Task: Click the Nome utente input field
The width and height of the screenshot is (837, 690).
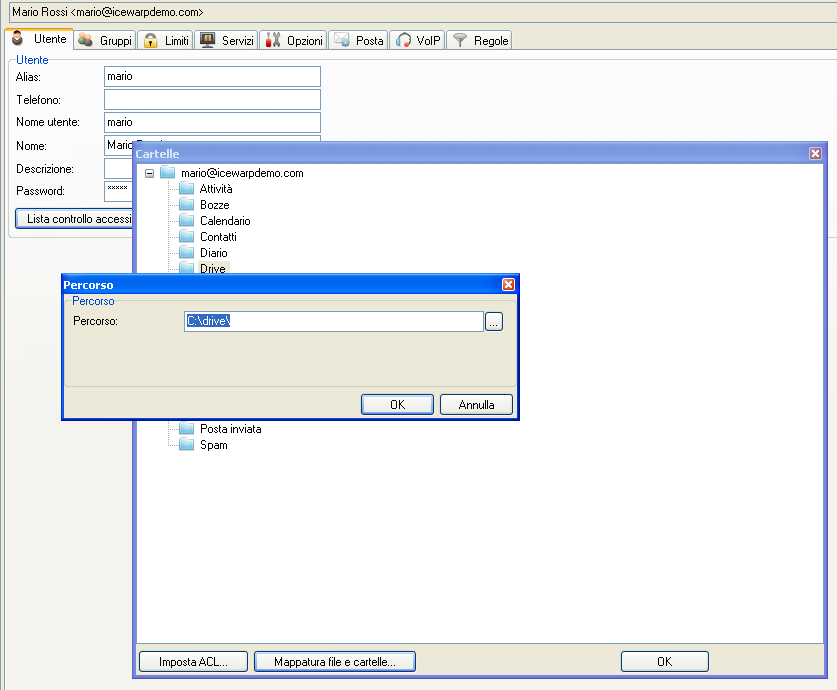Action: coord(212,122)
